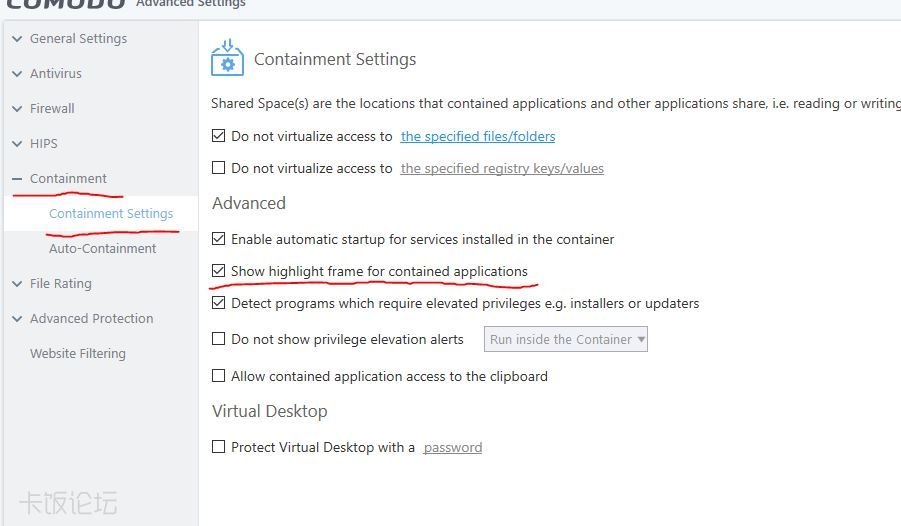This screenshot has width=901, height=526.
Task: Select Containment Settings in sidebar
Action: (x=111, y=214)
